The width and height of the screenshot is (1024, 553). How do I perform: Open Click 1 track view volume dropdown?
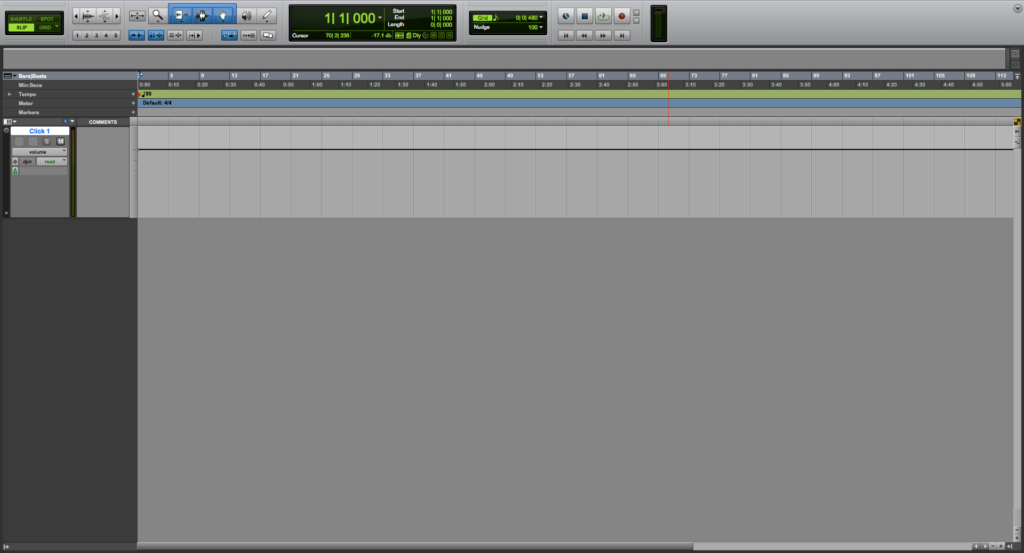coord(40,151)
